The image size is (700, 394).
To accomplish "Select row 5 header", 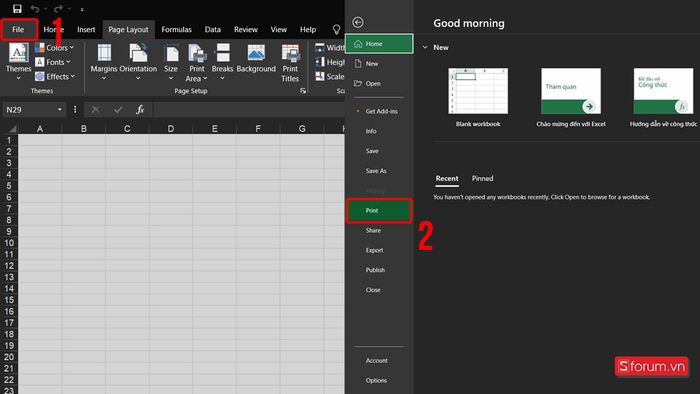I will 8,186.
